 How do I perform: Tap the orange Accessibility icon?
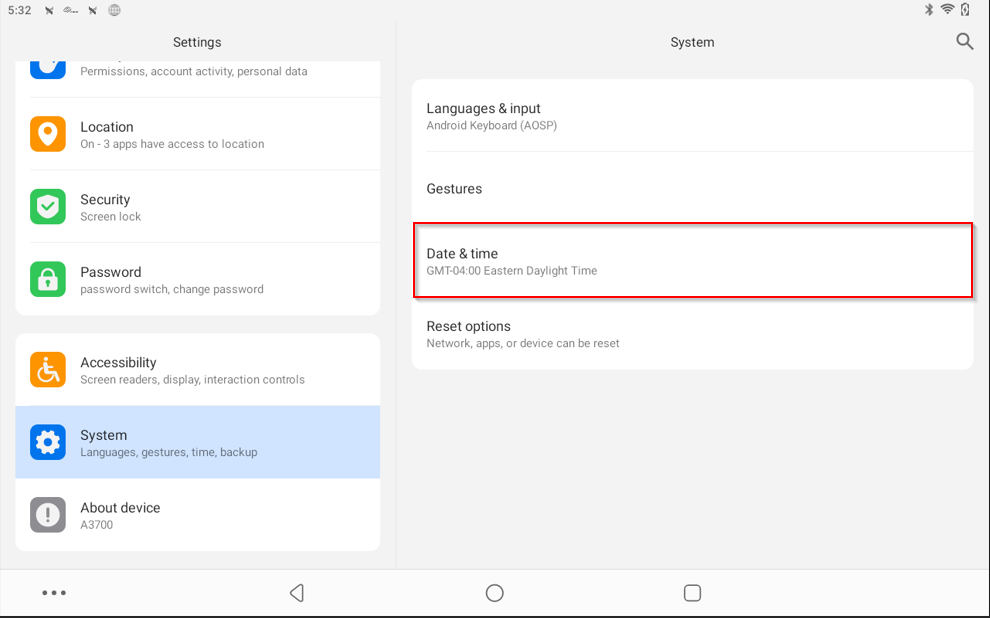pos(48,370)
